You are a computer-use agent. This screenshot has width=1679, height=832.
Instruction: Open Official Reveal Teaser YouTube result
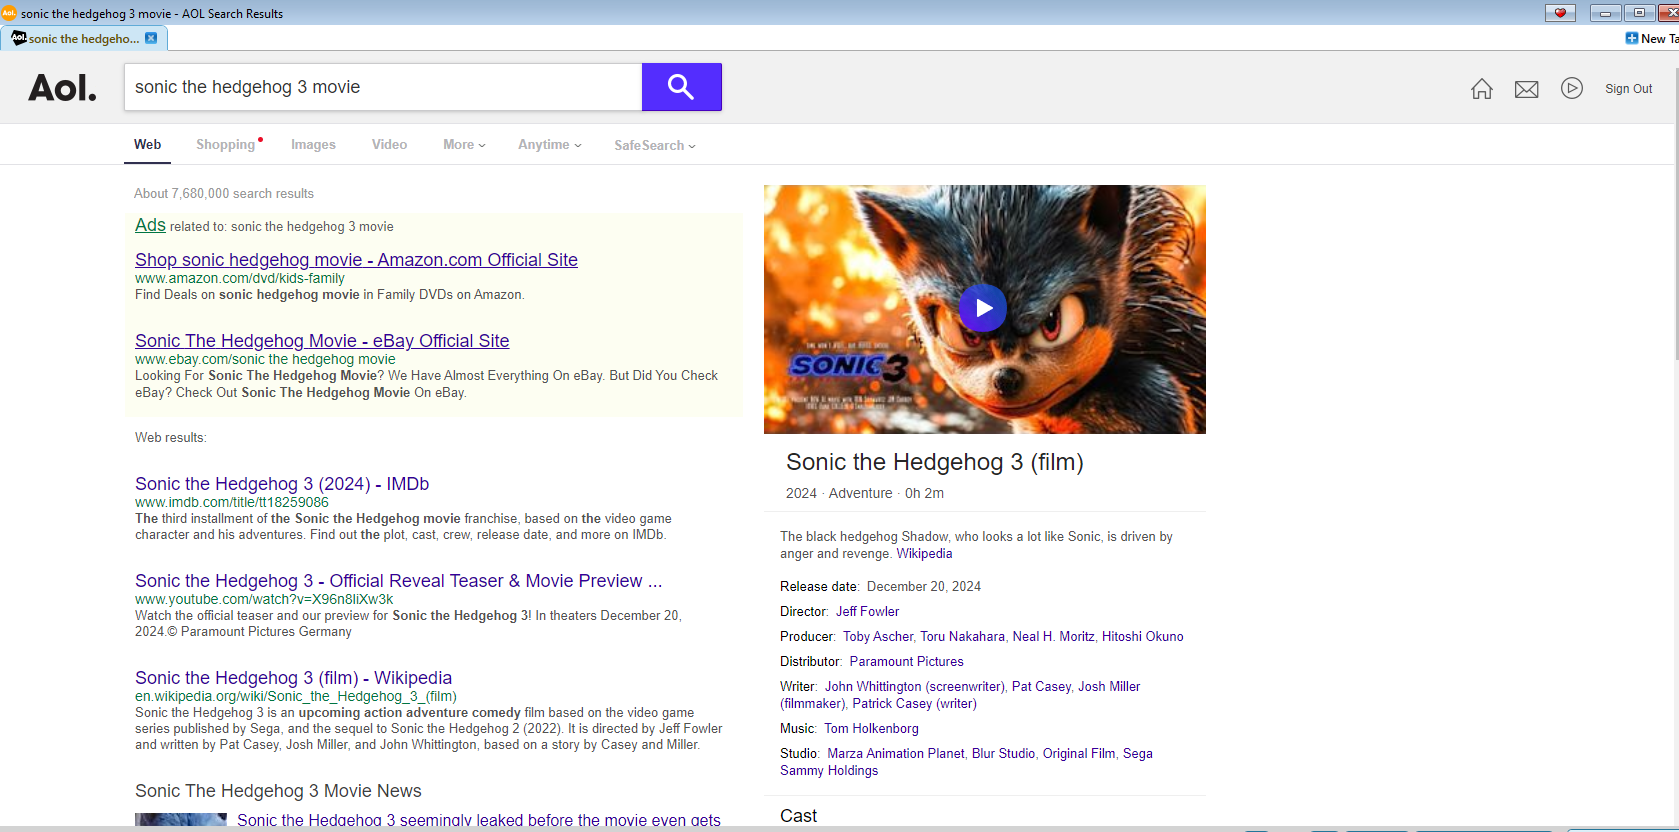click(x=398, y=580)
